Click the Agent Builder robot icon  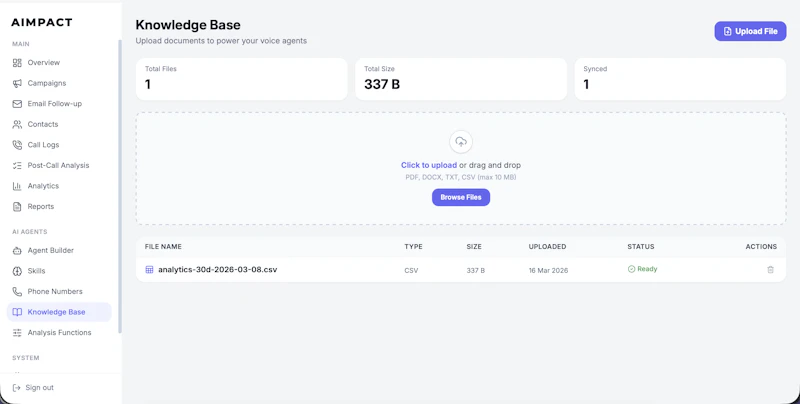pyautogui.click(x=17, y=250)
